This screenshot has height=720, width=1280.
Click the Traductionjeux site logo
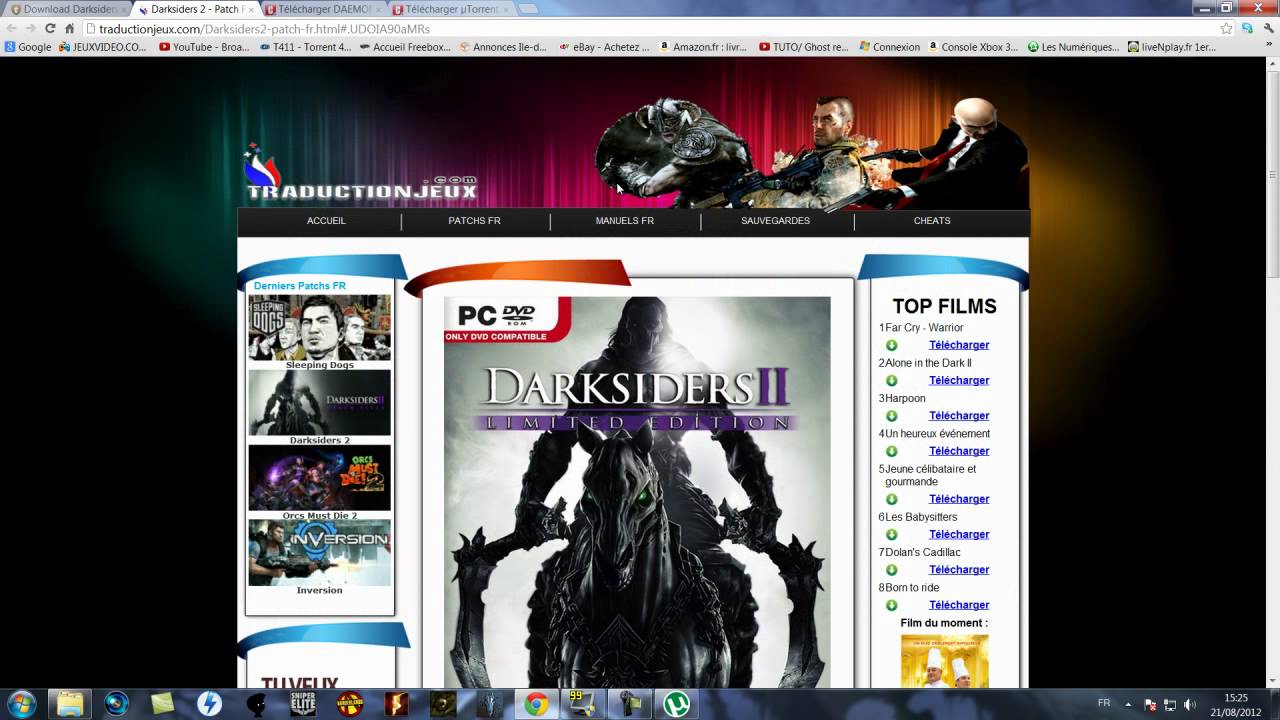(360, 174)
